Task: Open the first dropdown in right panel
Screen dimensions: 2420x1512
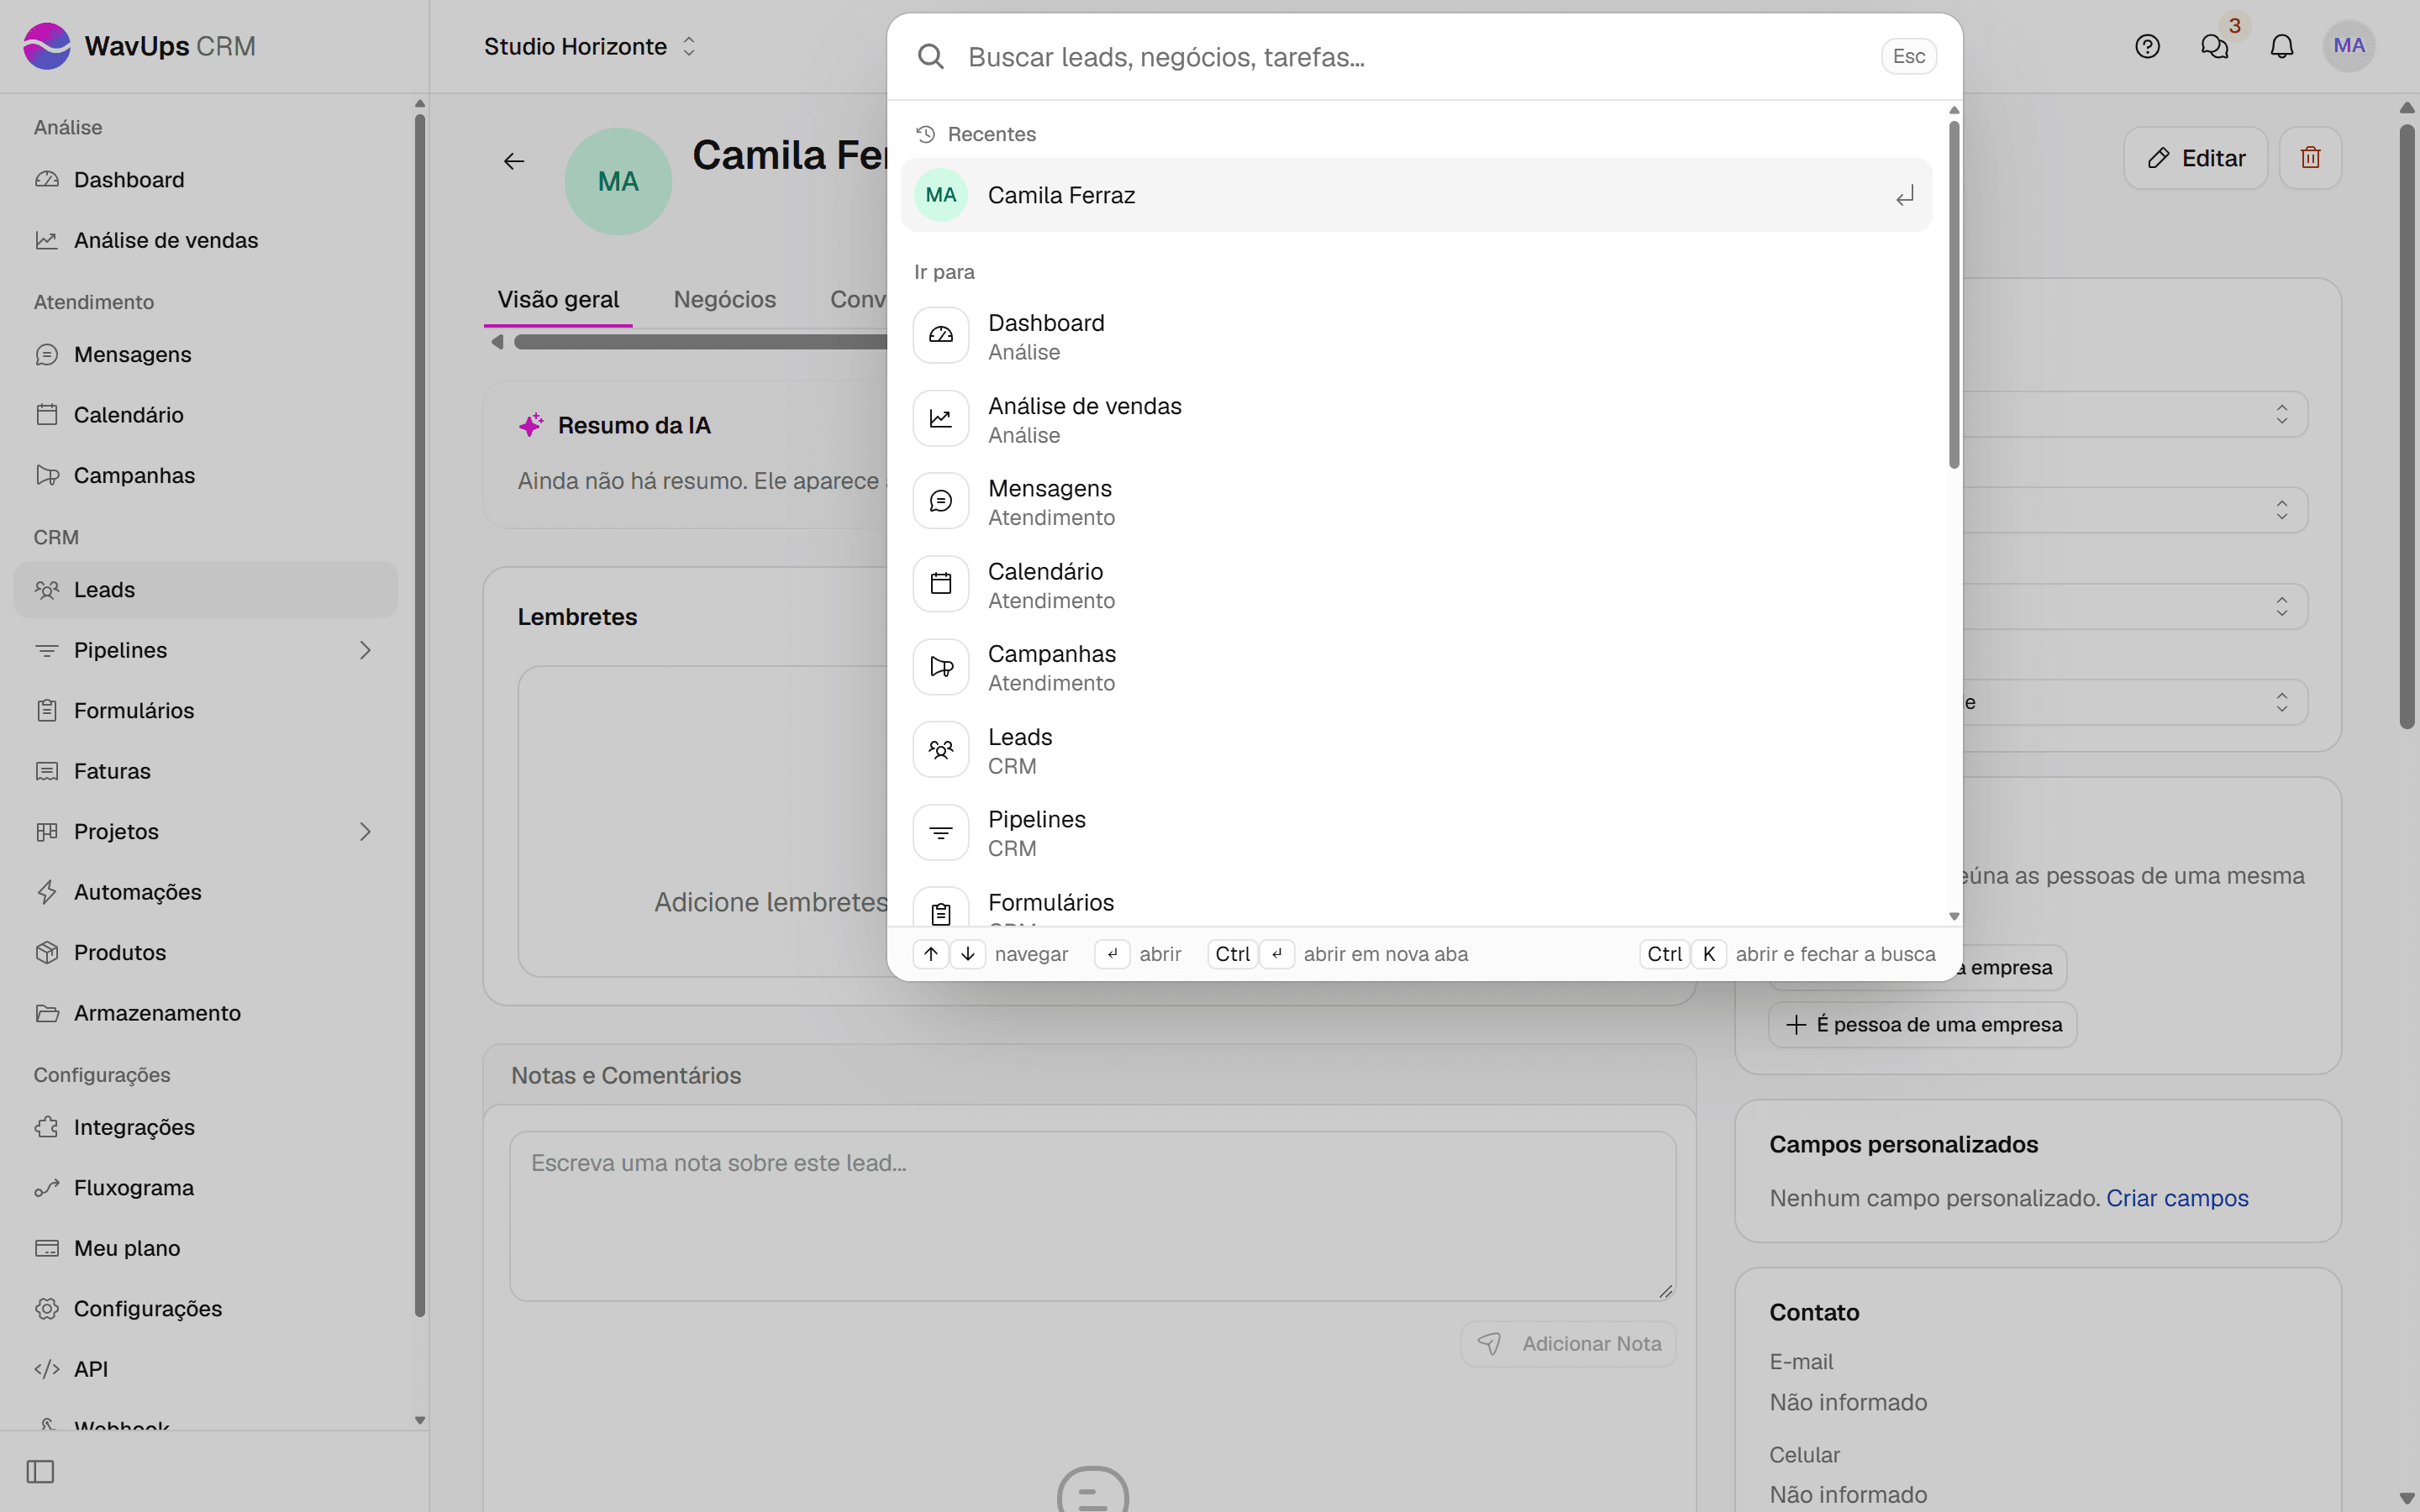Action: click(2134, 414)
